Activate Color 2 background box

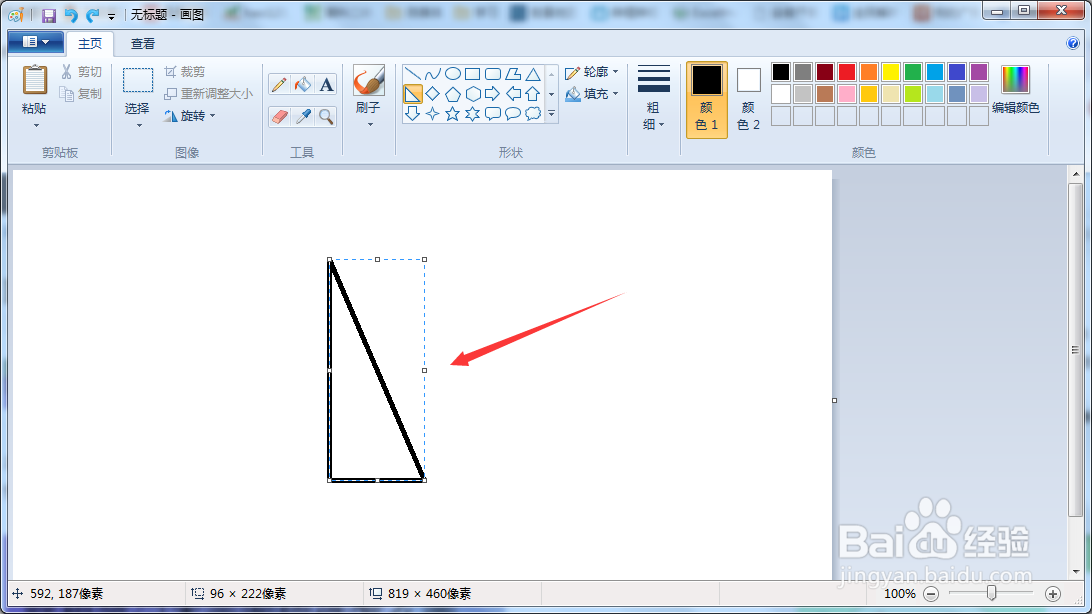pos(749,100)
